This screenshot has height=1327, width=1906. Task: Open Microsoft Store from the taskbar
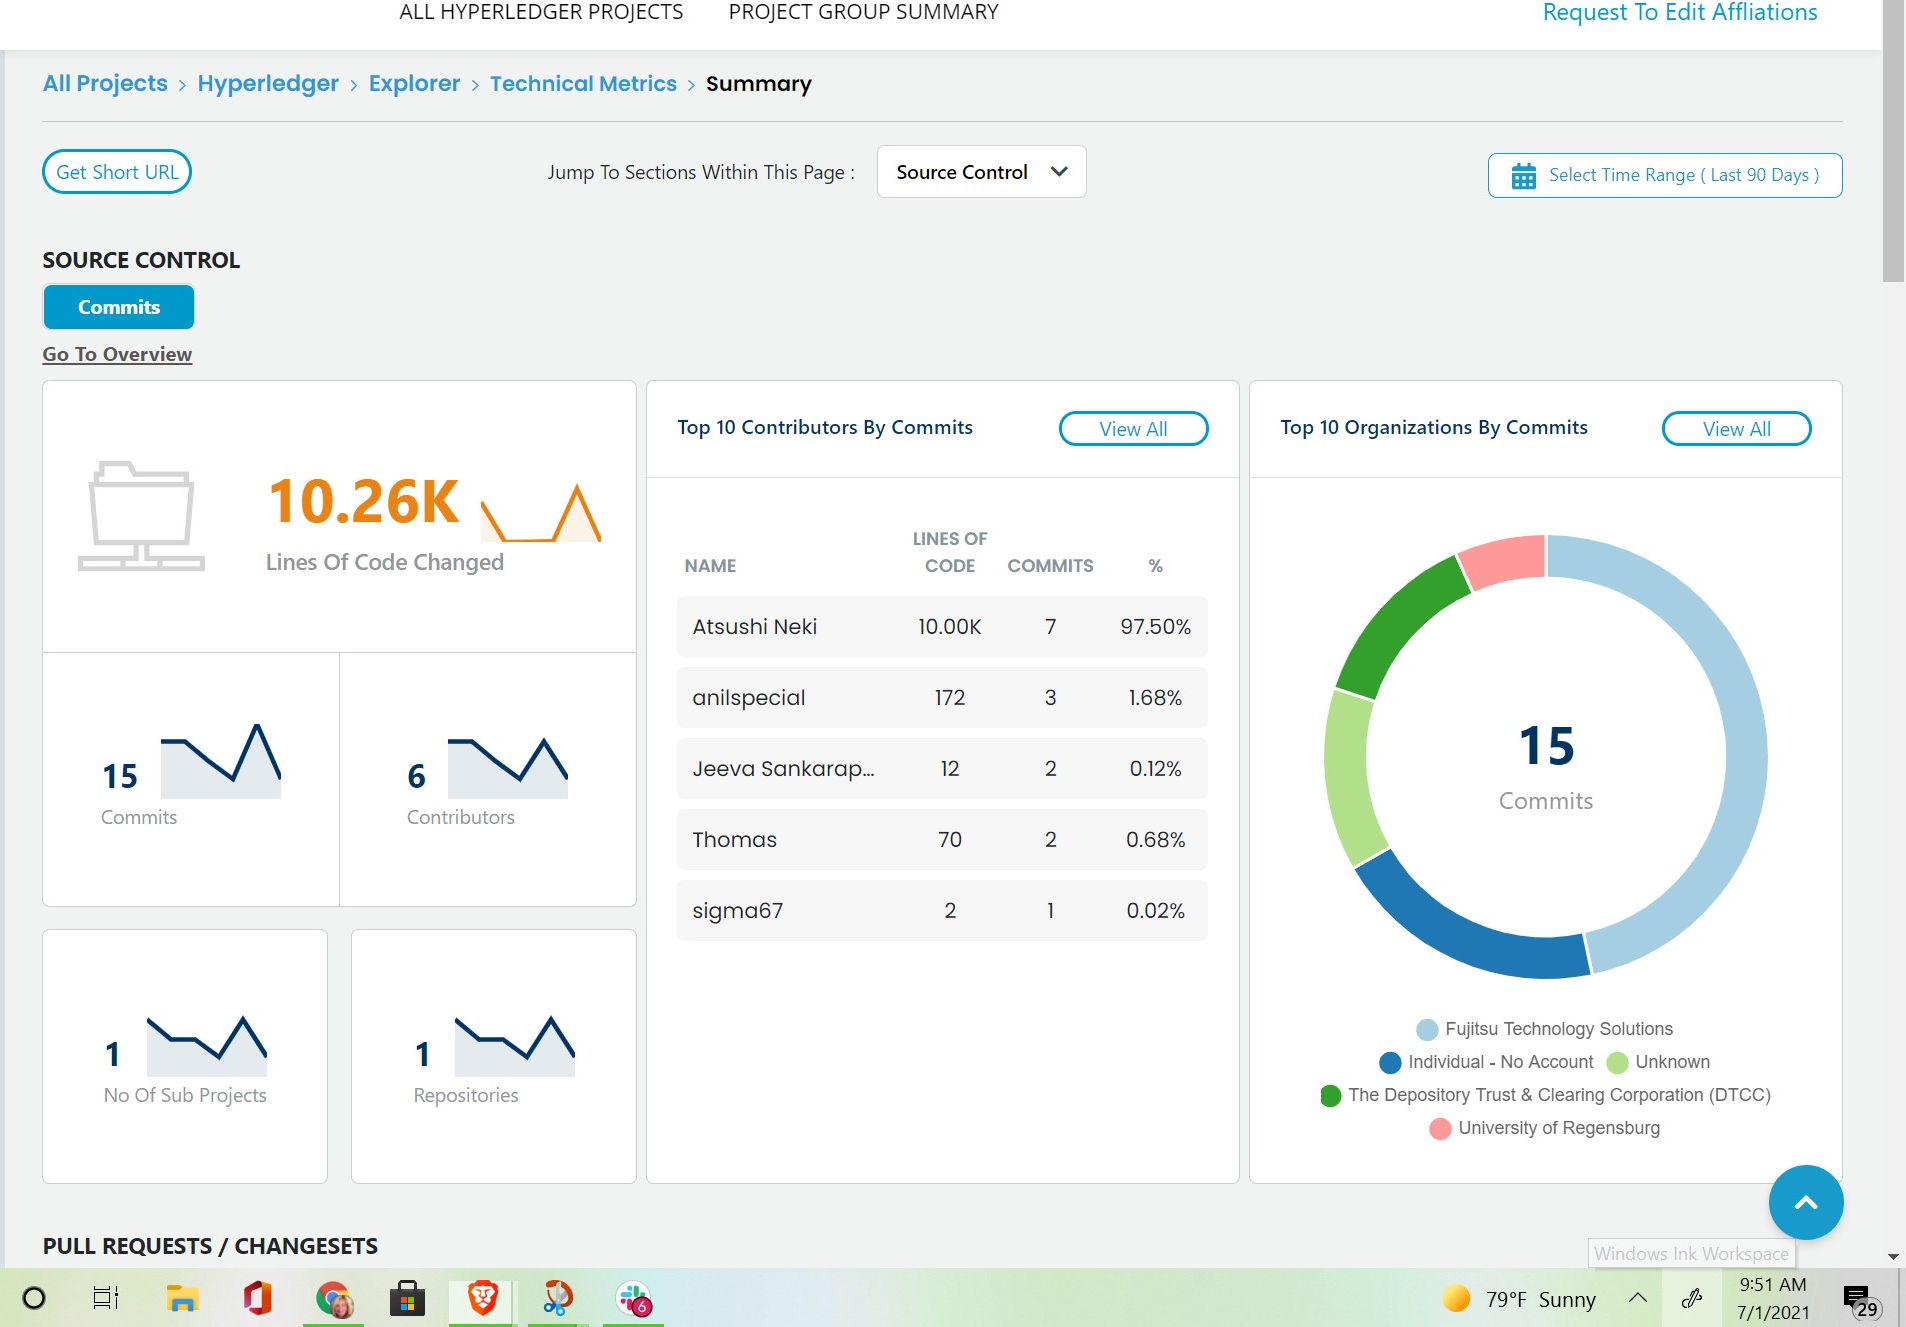pos(407,1298)
